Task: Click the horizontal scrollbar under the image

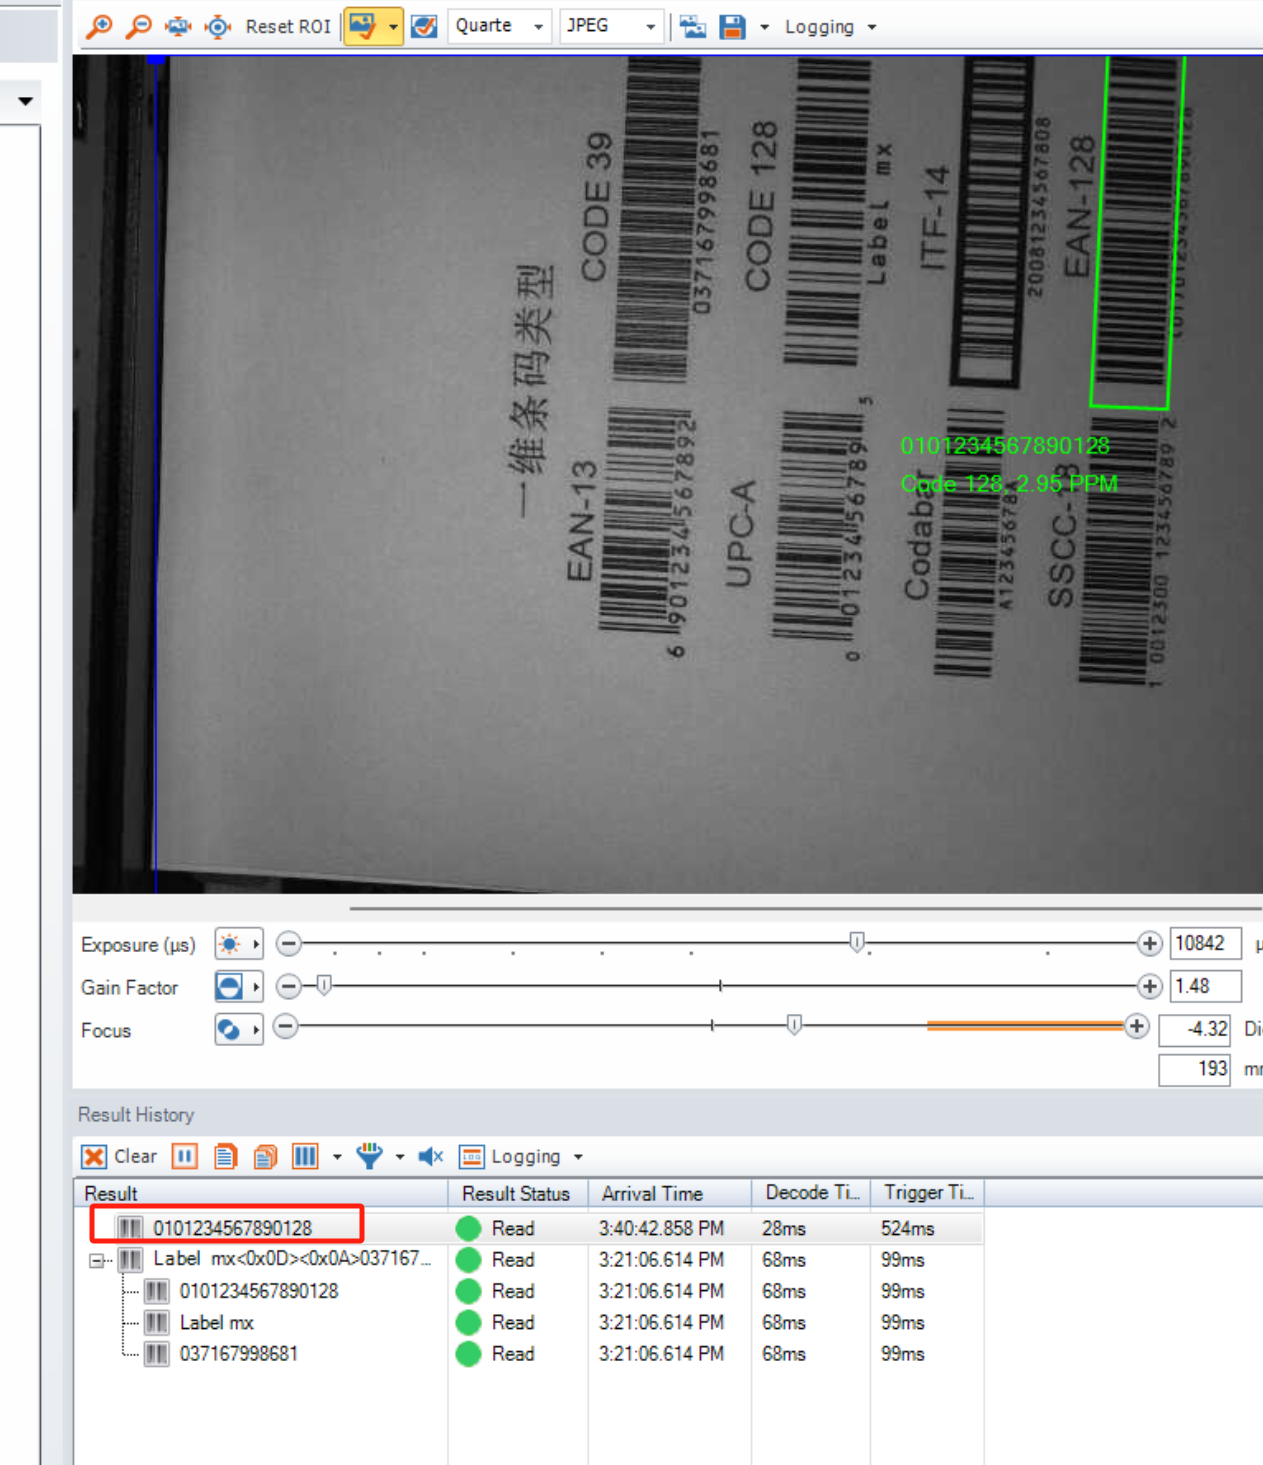Action: pos(805,908)
